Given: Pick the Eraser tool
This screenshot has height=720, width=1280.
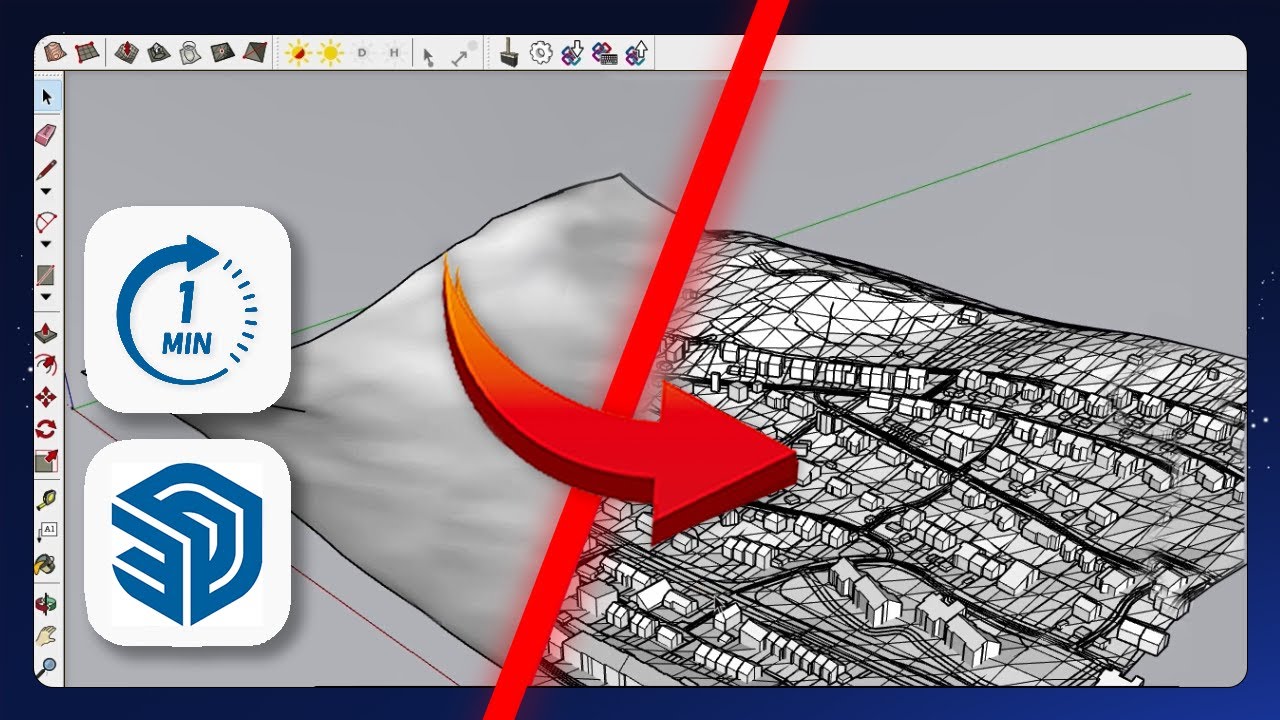Looking at the screenshot, I should 46,134.
